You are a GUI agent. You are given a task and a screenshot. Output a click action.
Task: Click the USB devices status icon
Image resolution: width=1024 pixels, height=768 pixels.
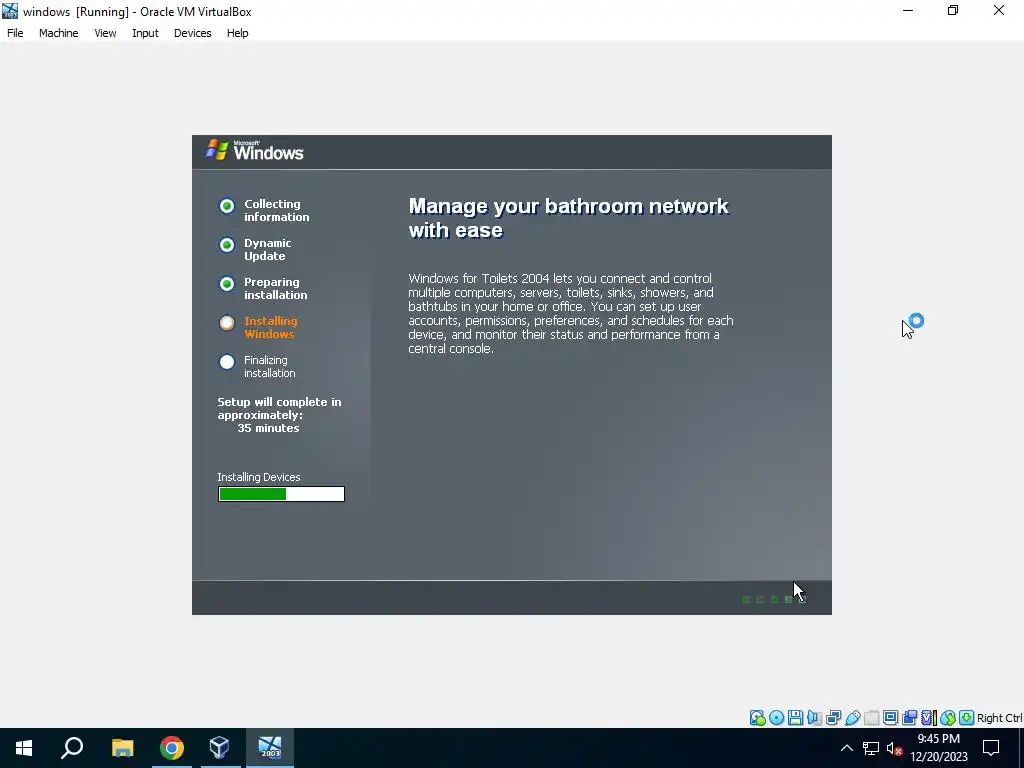click(x=852, y=718)
